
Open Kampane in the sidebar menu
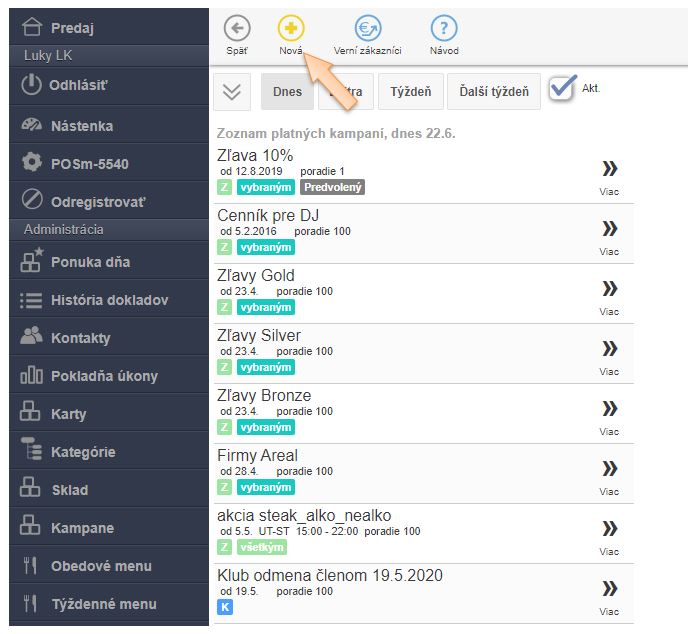(82, 528)
